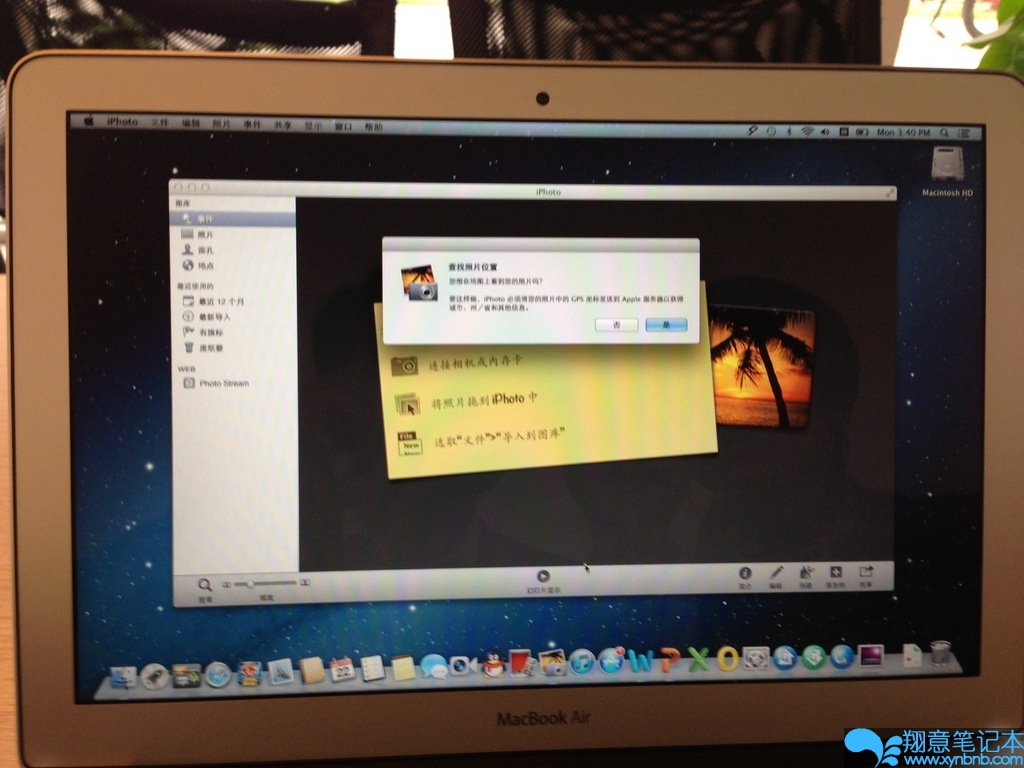1024x768 pixels.
Task: Open Microsoft Word from the Dock
Action: click(x=641, y=661)
